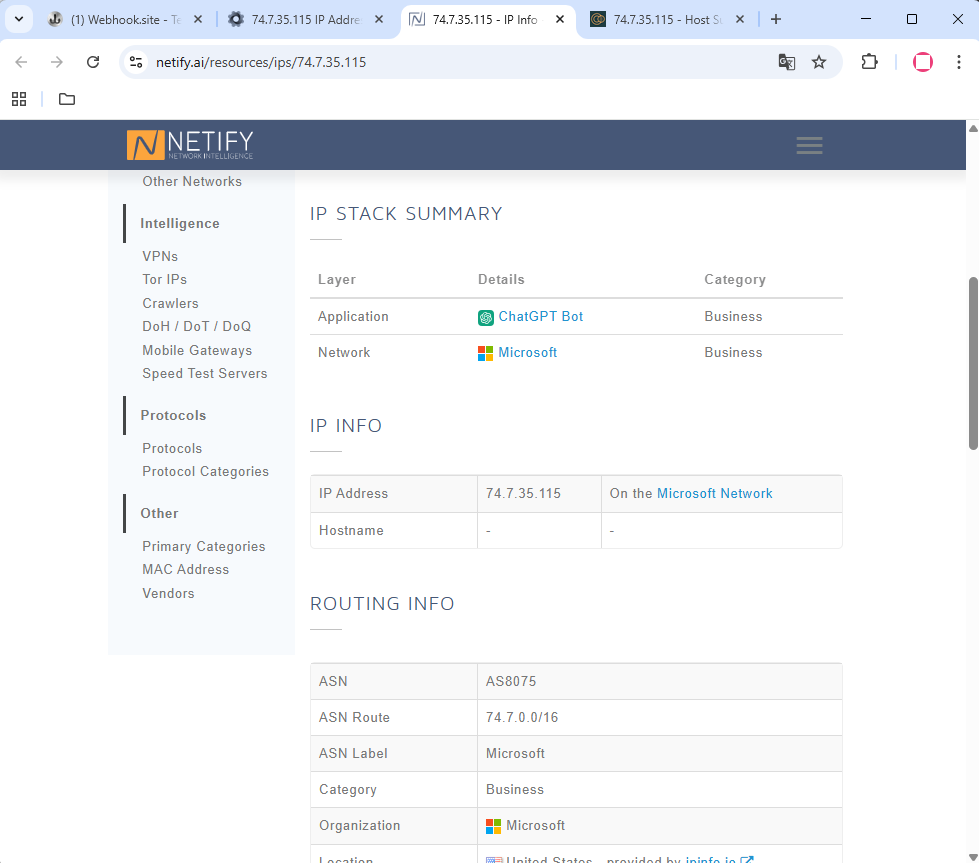979x863 pixels.
Task: Open DoH / DoT / DoQ link
Action: (x=196, y=326)
